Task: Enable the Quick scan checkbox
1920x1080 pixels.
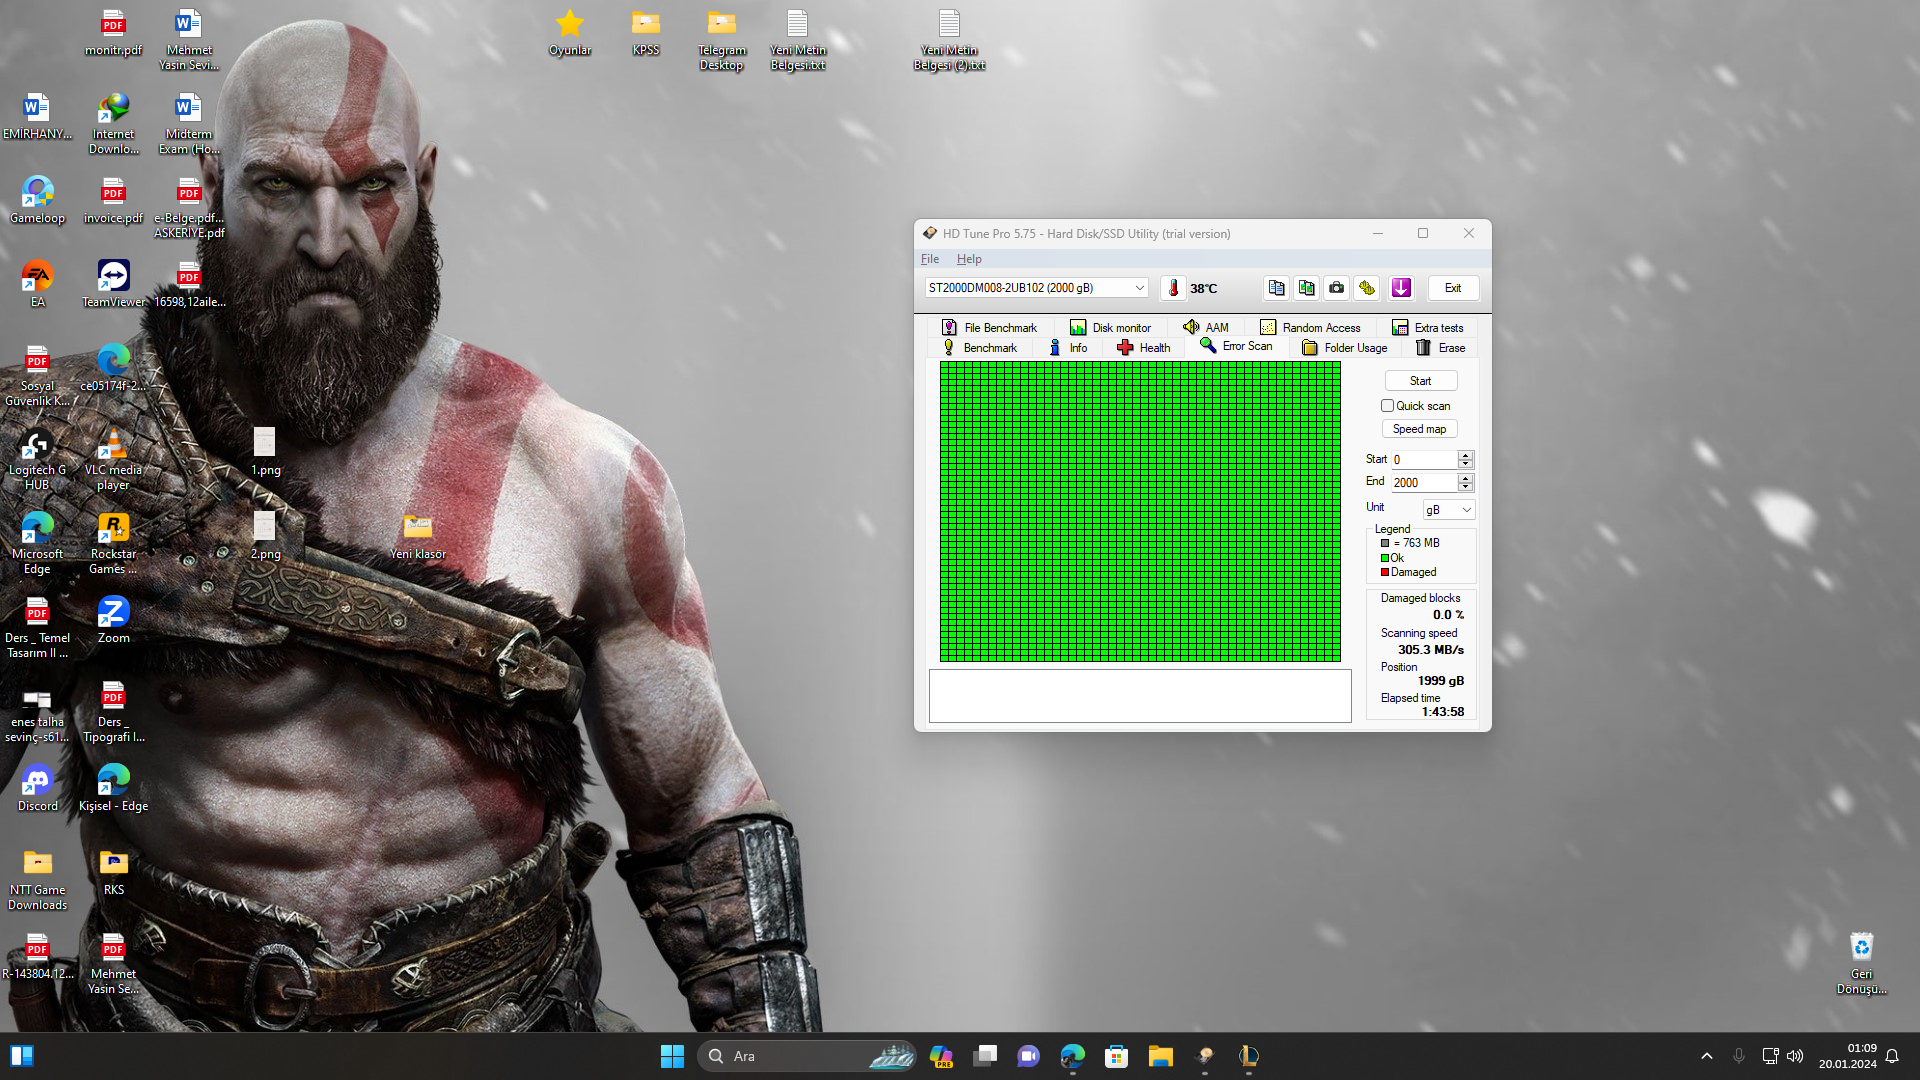Action: tap(1387, 406)
